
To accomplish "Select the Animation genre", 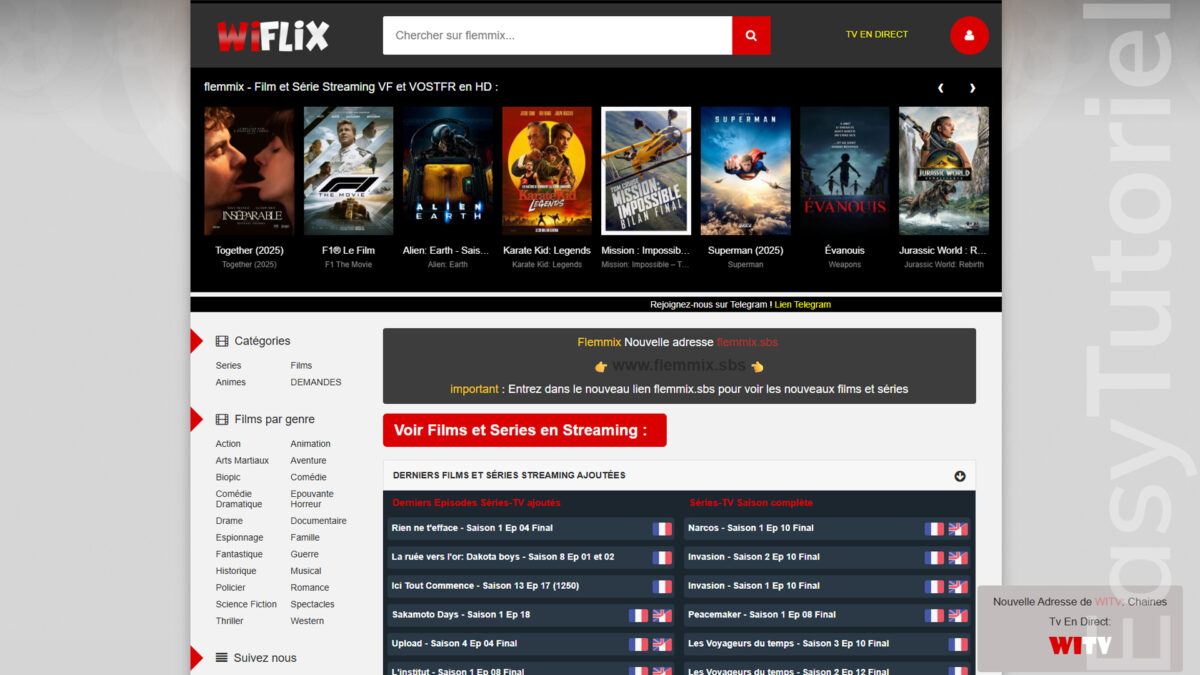I will coord(310,444).
